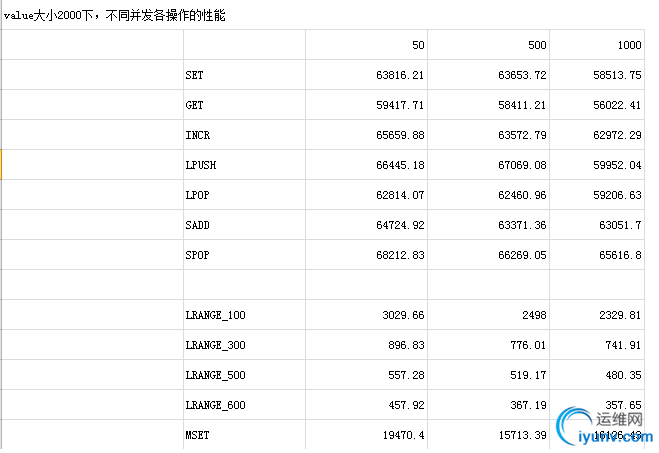Click the column header cell 500
The width and height of the screenshot is (659, 453).
[488, 45]
